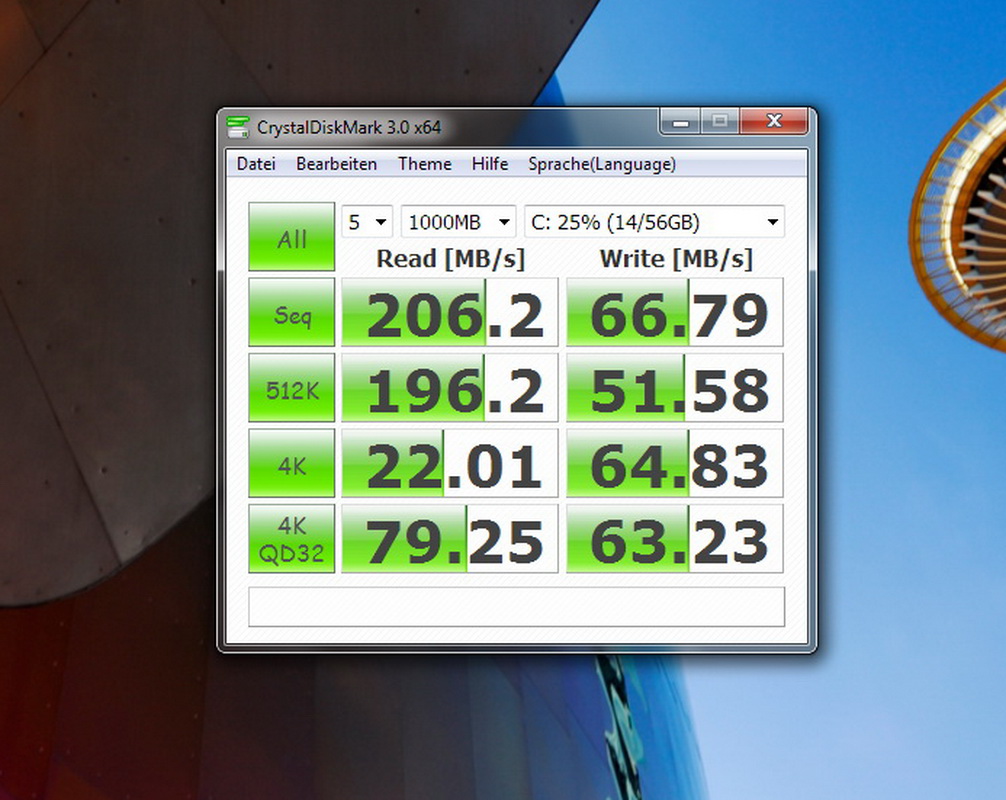Image resolution: width=1006 pixels, height=800 pixels.
Task: Click the Seq read result 206.2
Action: [x=450, y=312]
